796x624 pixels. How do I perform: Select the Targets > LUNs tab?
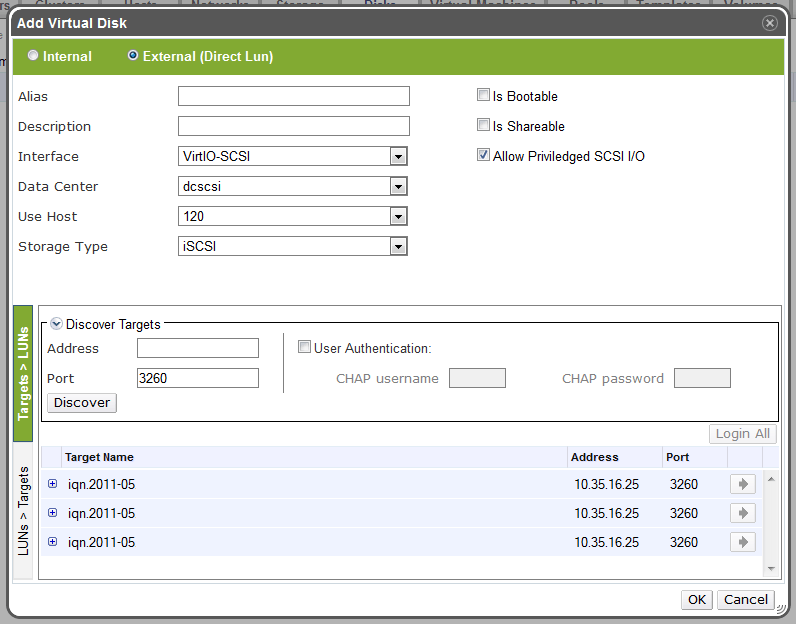point(24,374)
